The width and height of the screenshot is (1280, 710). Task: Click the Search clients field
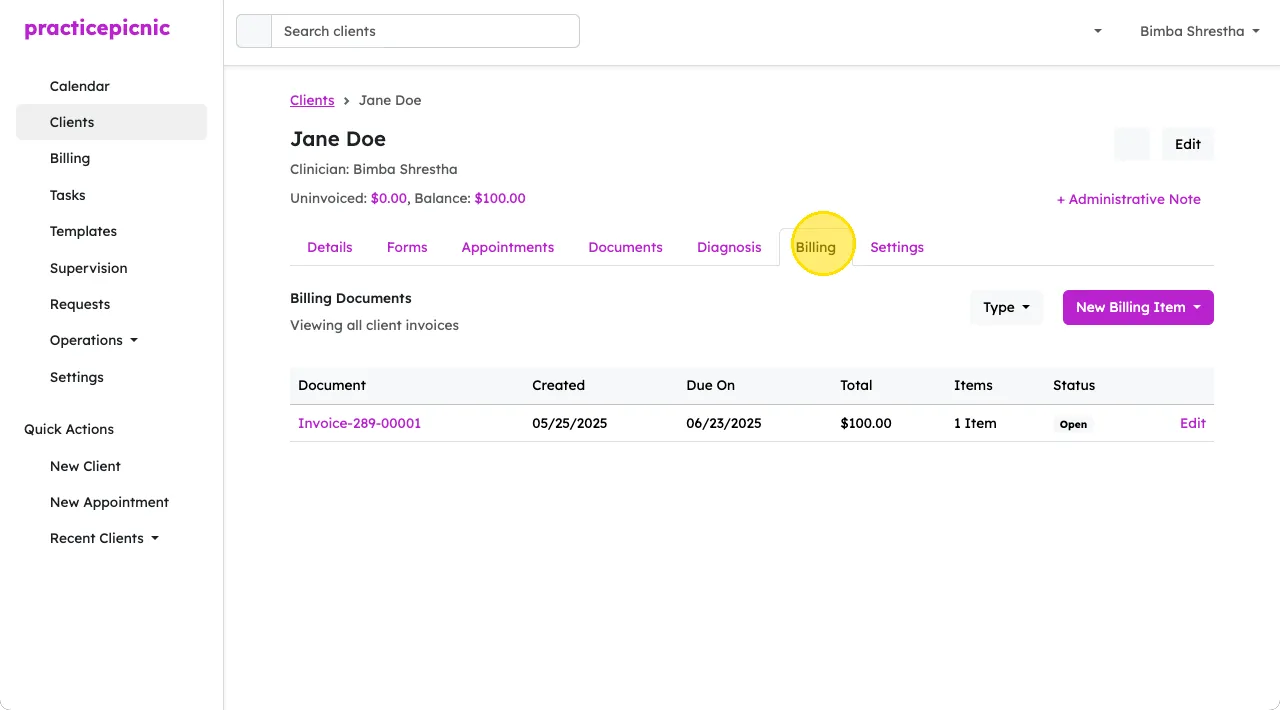pyautogui.click(x=425, y=31)
